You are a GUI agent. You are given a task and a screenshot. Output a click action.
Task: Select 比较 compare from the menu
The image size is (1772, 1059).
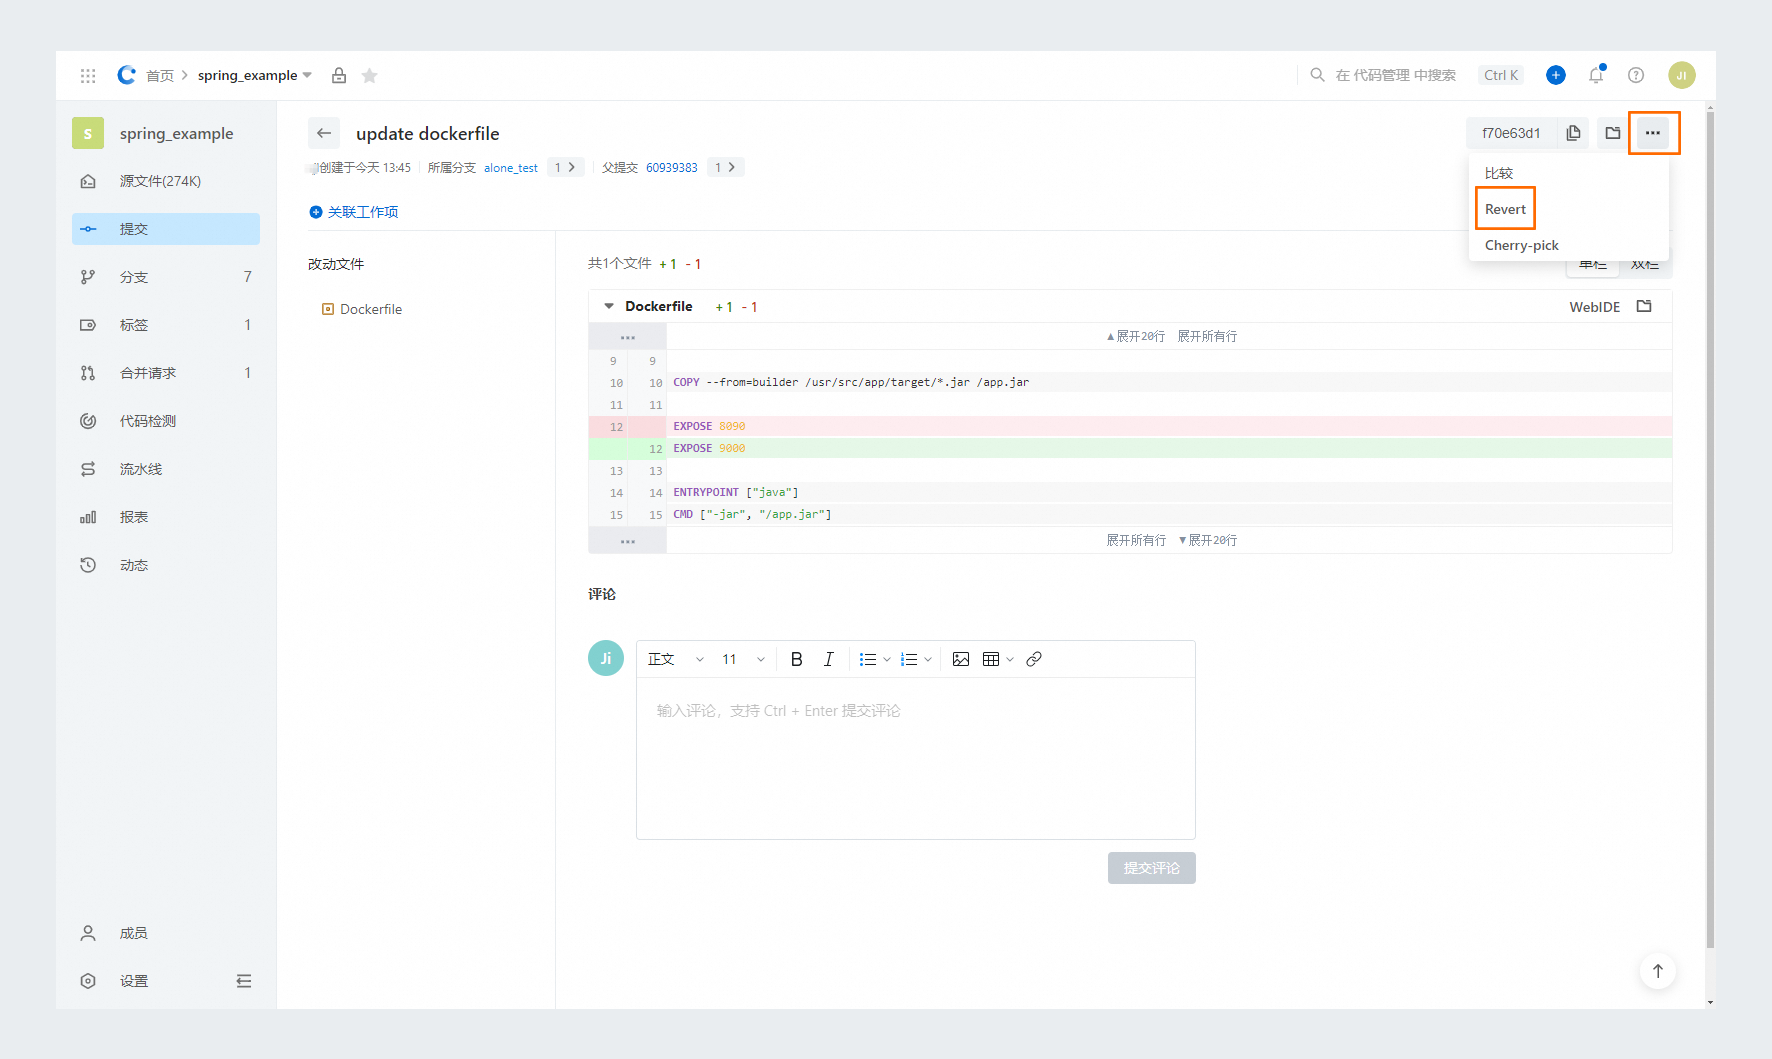(x=1568, y=173)
